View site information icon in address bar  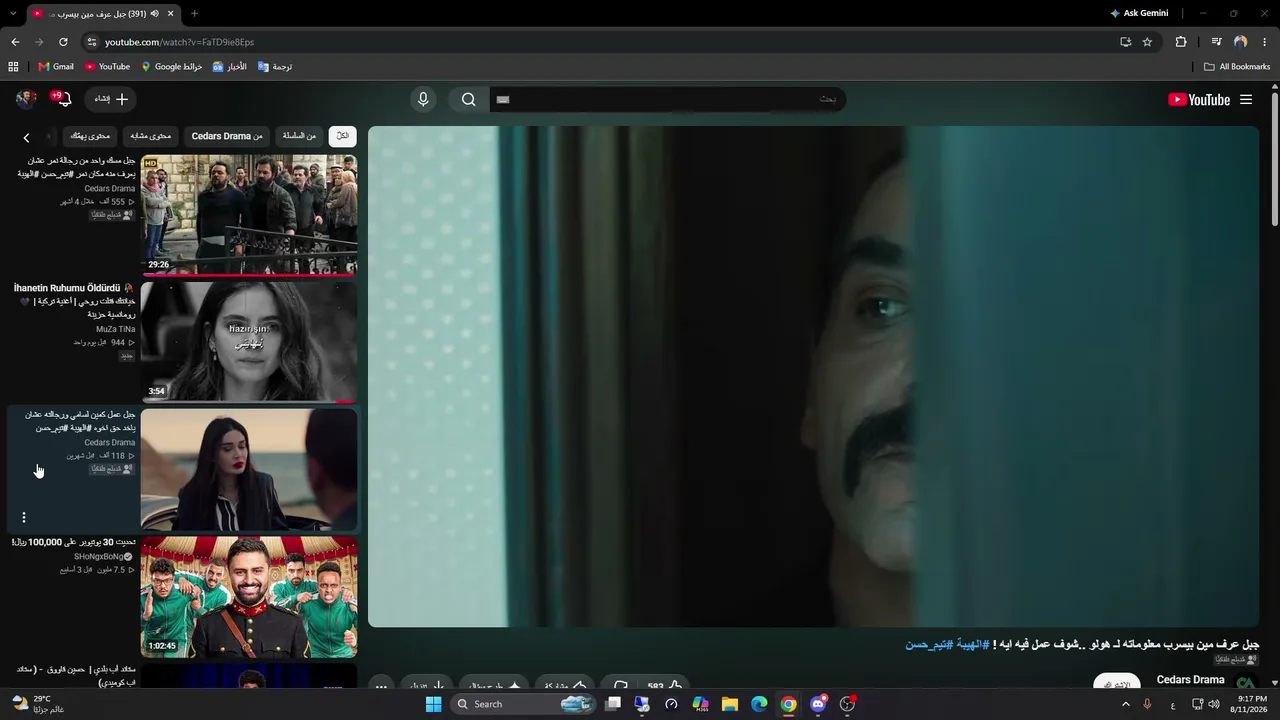(92, 42)
